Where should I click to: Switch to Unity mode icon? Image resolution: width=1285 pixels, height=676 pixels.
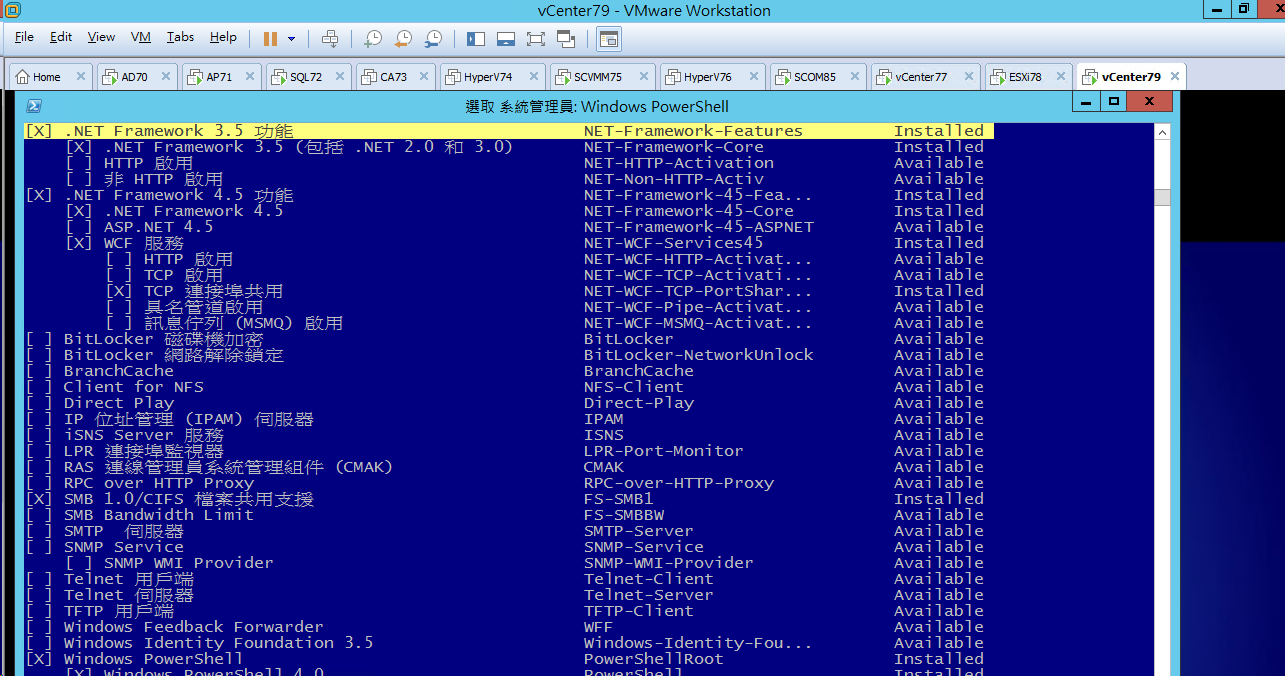(566, 39)
